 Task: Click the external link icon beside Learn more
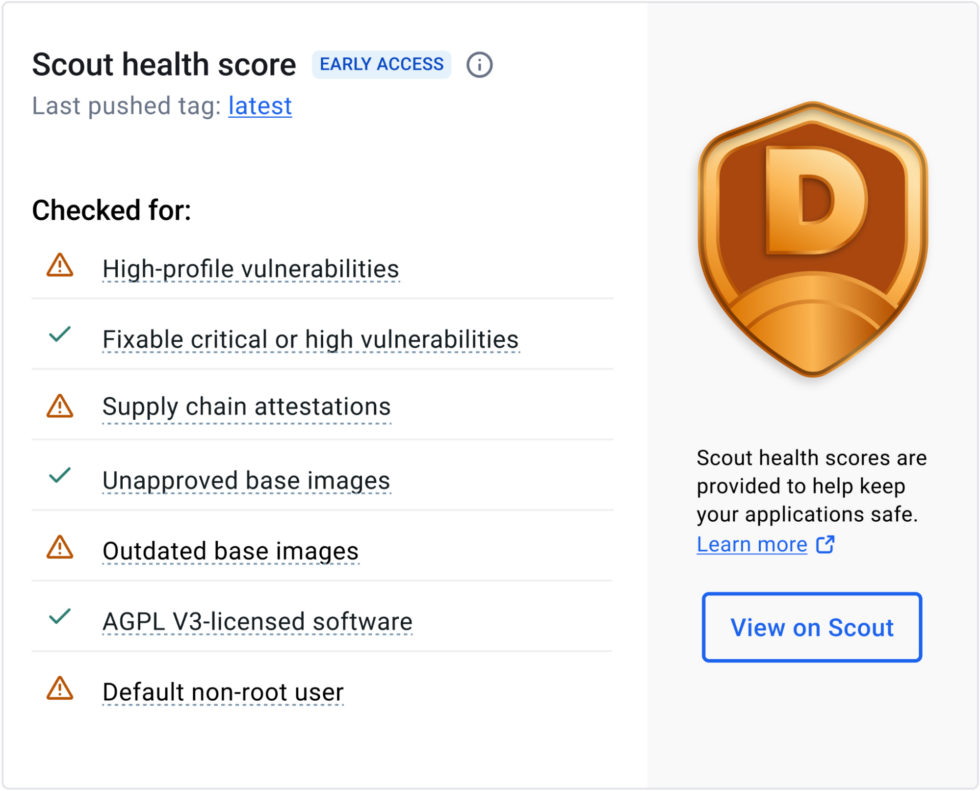point(826,544)
